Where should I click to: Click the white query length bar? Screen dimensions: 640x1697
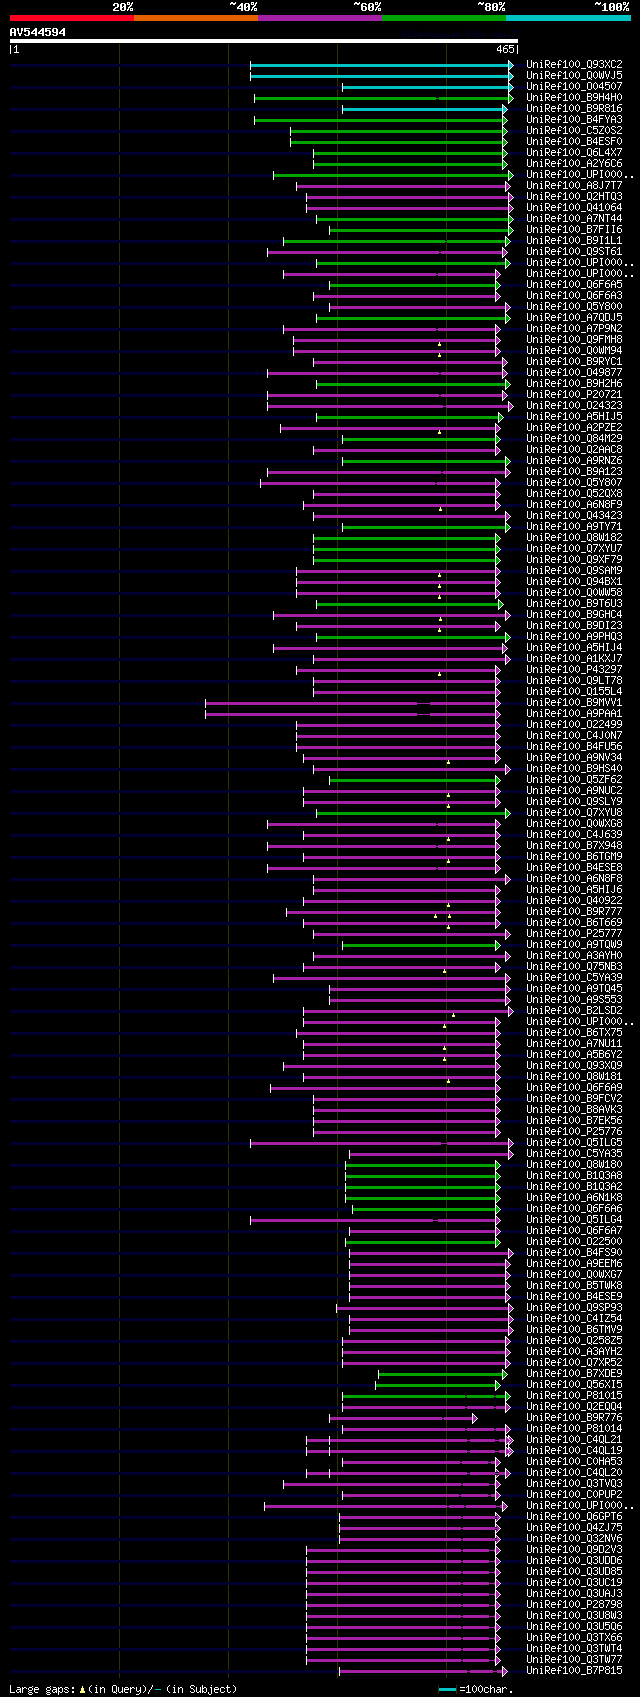(263, 41)
